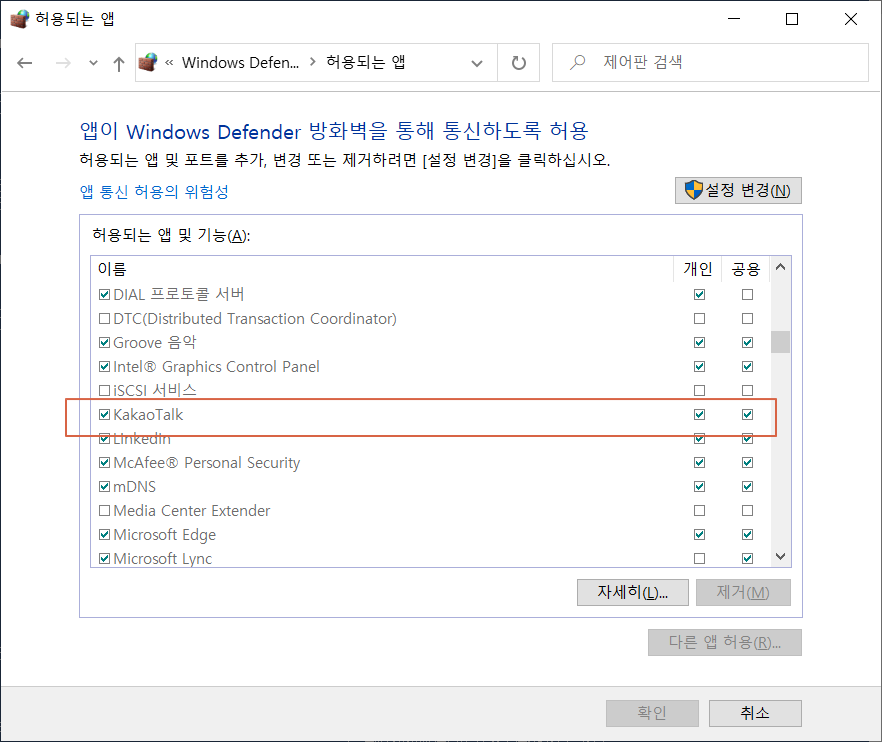Click the list scrollbar down arrow
Screen dimensions: 882x742
[x=780, y=556]
